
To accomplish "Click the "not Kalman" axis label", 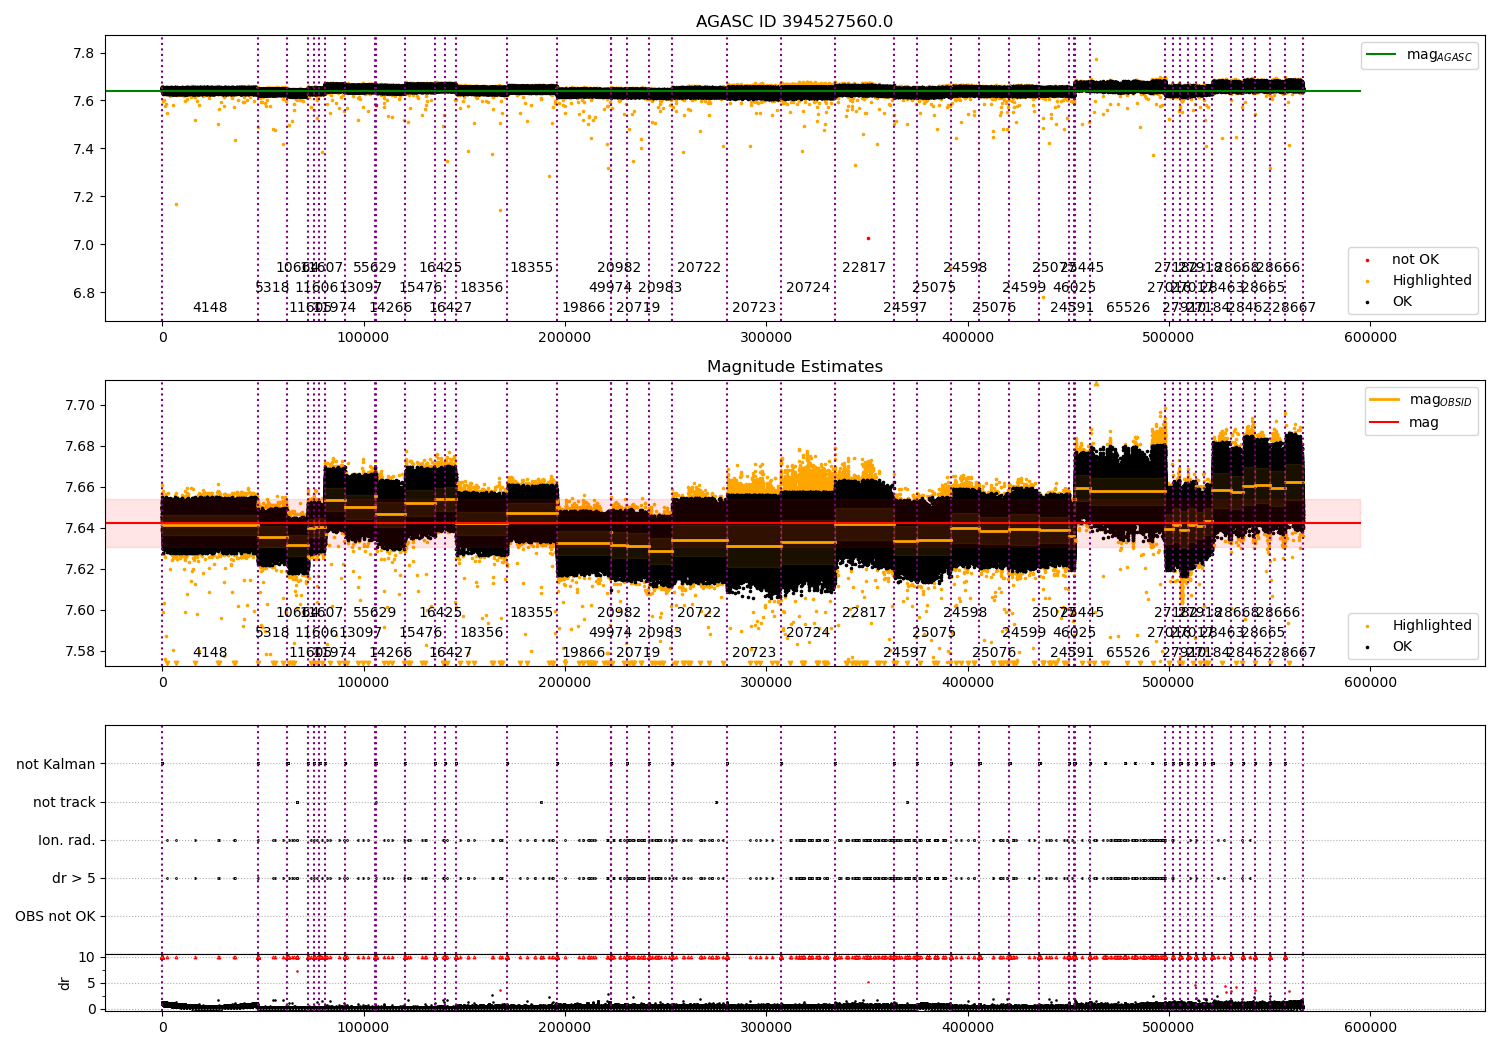I will [x=56, y=764].
